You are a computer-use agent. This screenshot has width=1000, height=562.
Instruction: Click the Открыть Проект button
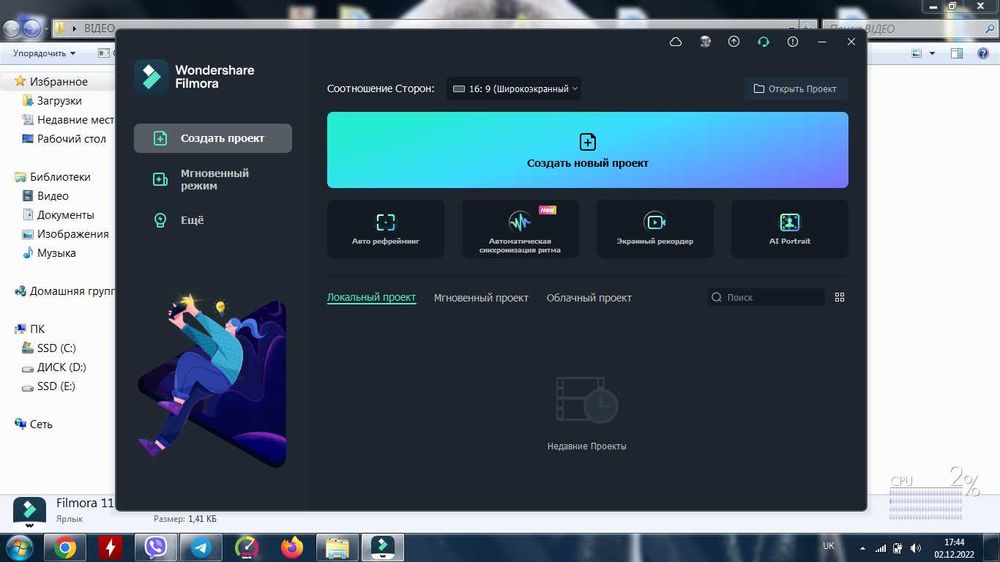tap(795, 89)
